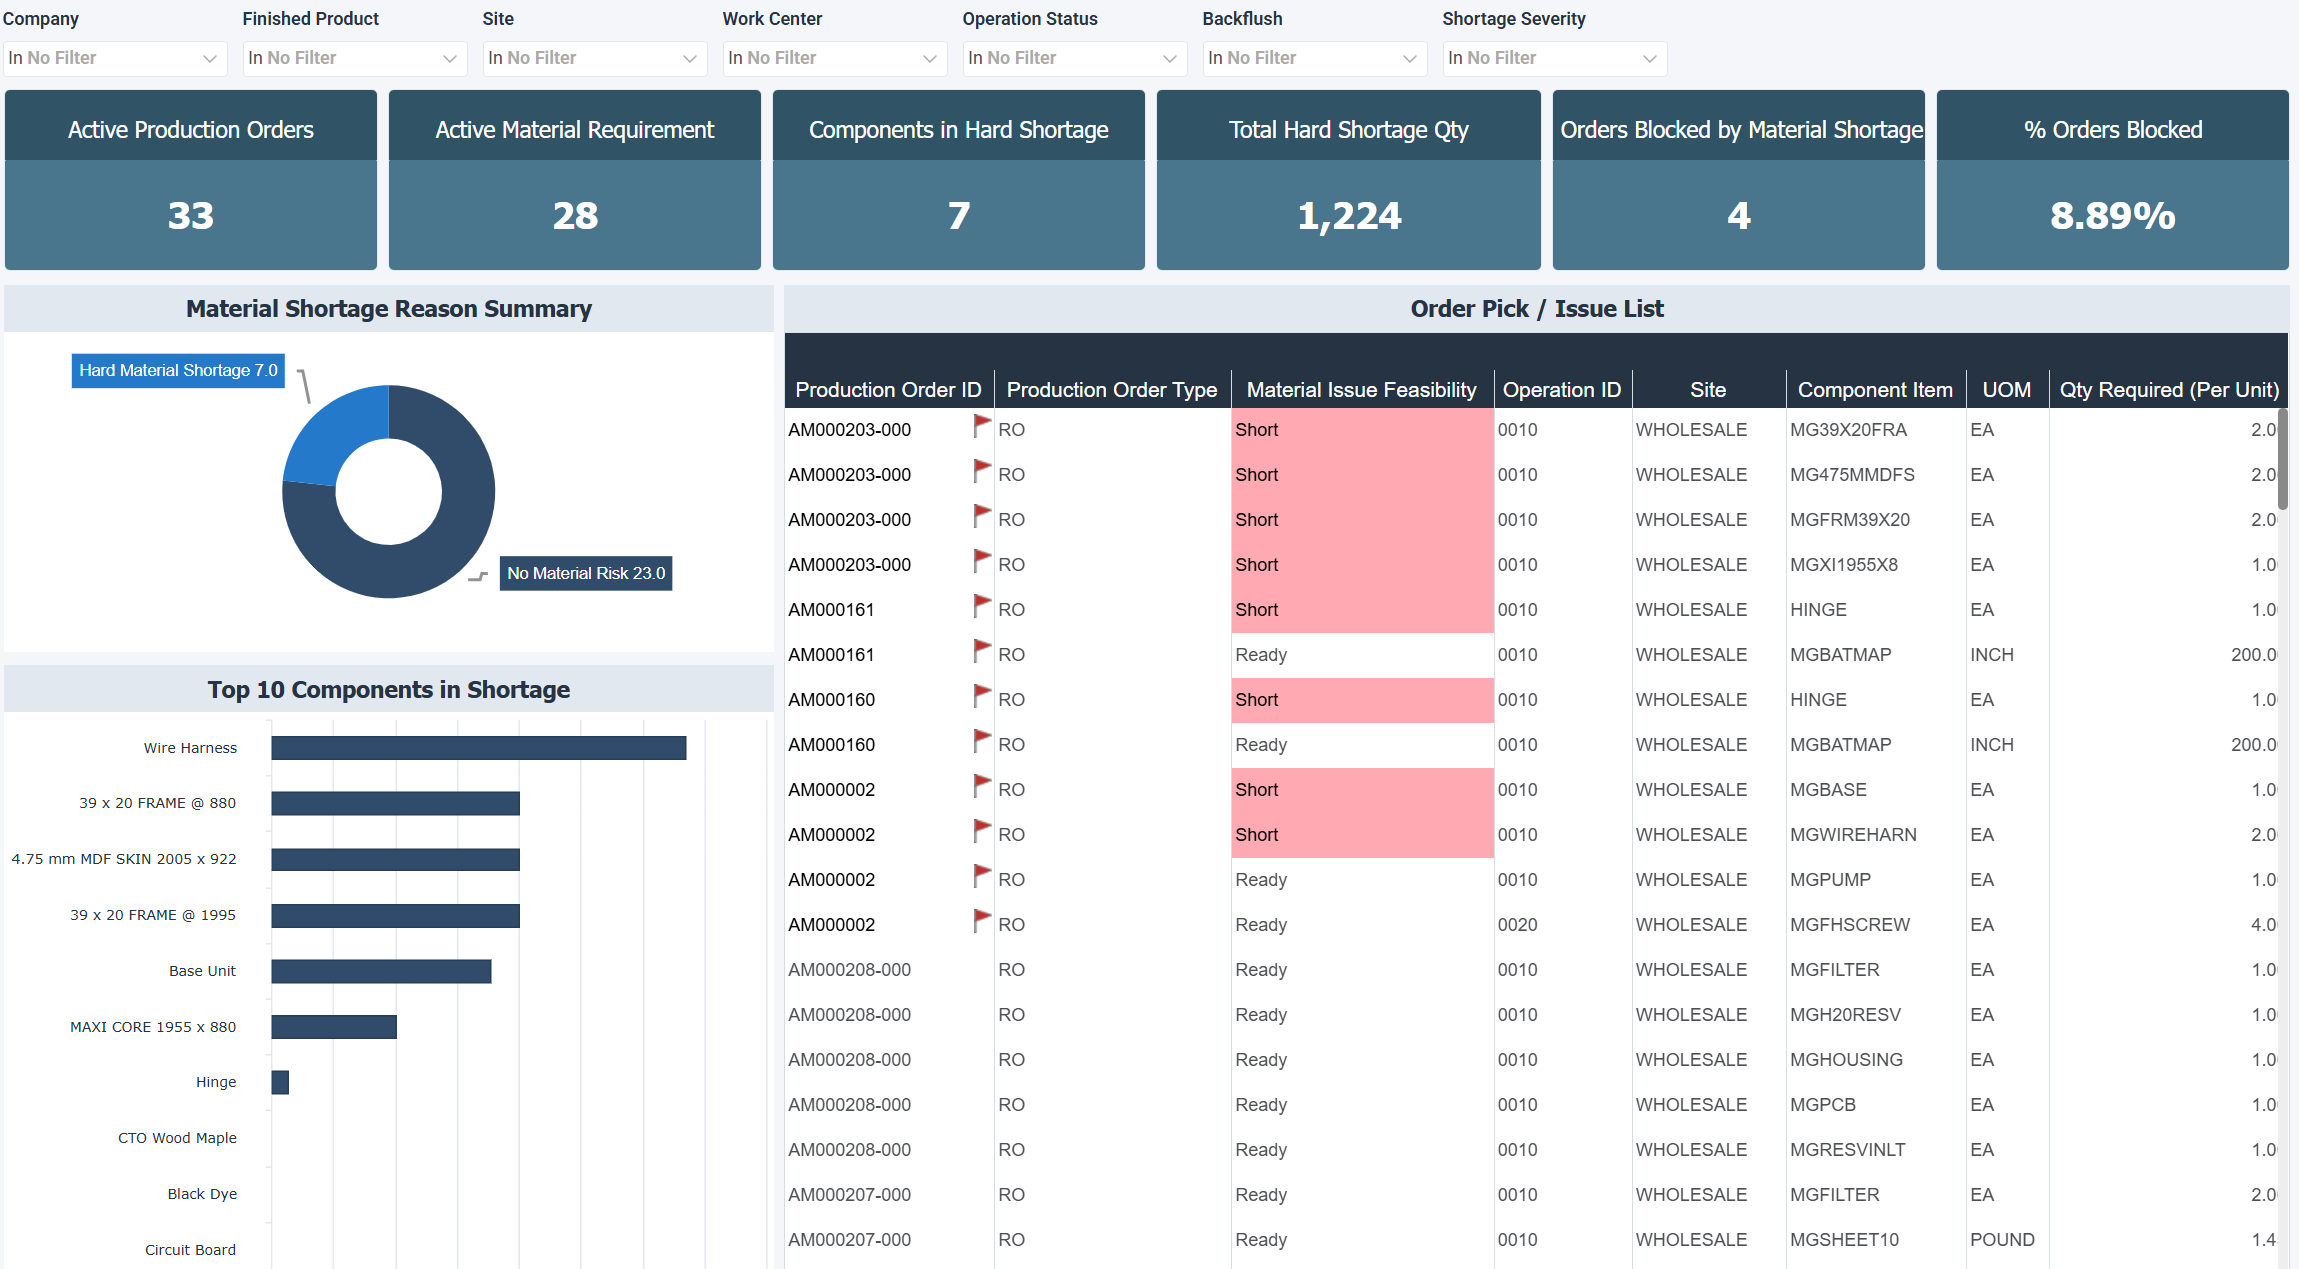Screen dimensions: 2299x1269
Task: Click the Components in Hard Shortage card
Action: 958,180
